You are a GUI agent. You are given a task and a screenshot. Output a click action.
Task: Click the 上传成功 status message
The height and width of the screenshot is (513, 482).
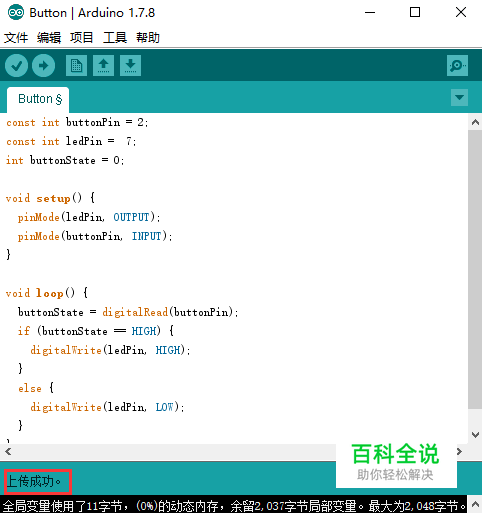tap(34, 482)
